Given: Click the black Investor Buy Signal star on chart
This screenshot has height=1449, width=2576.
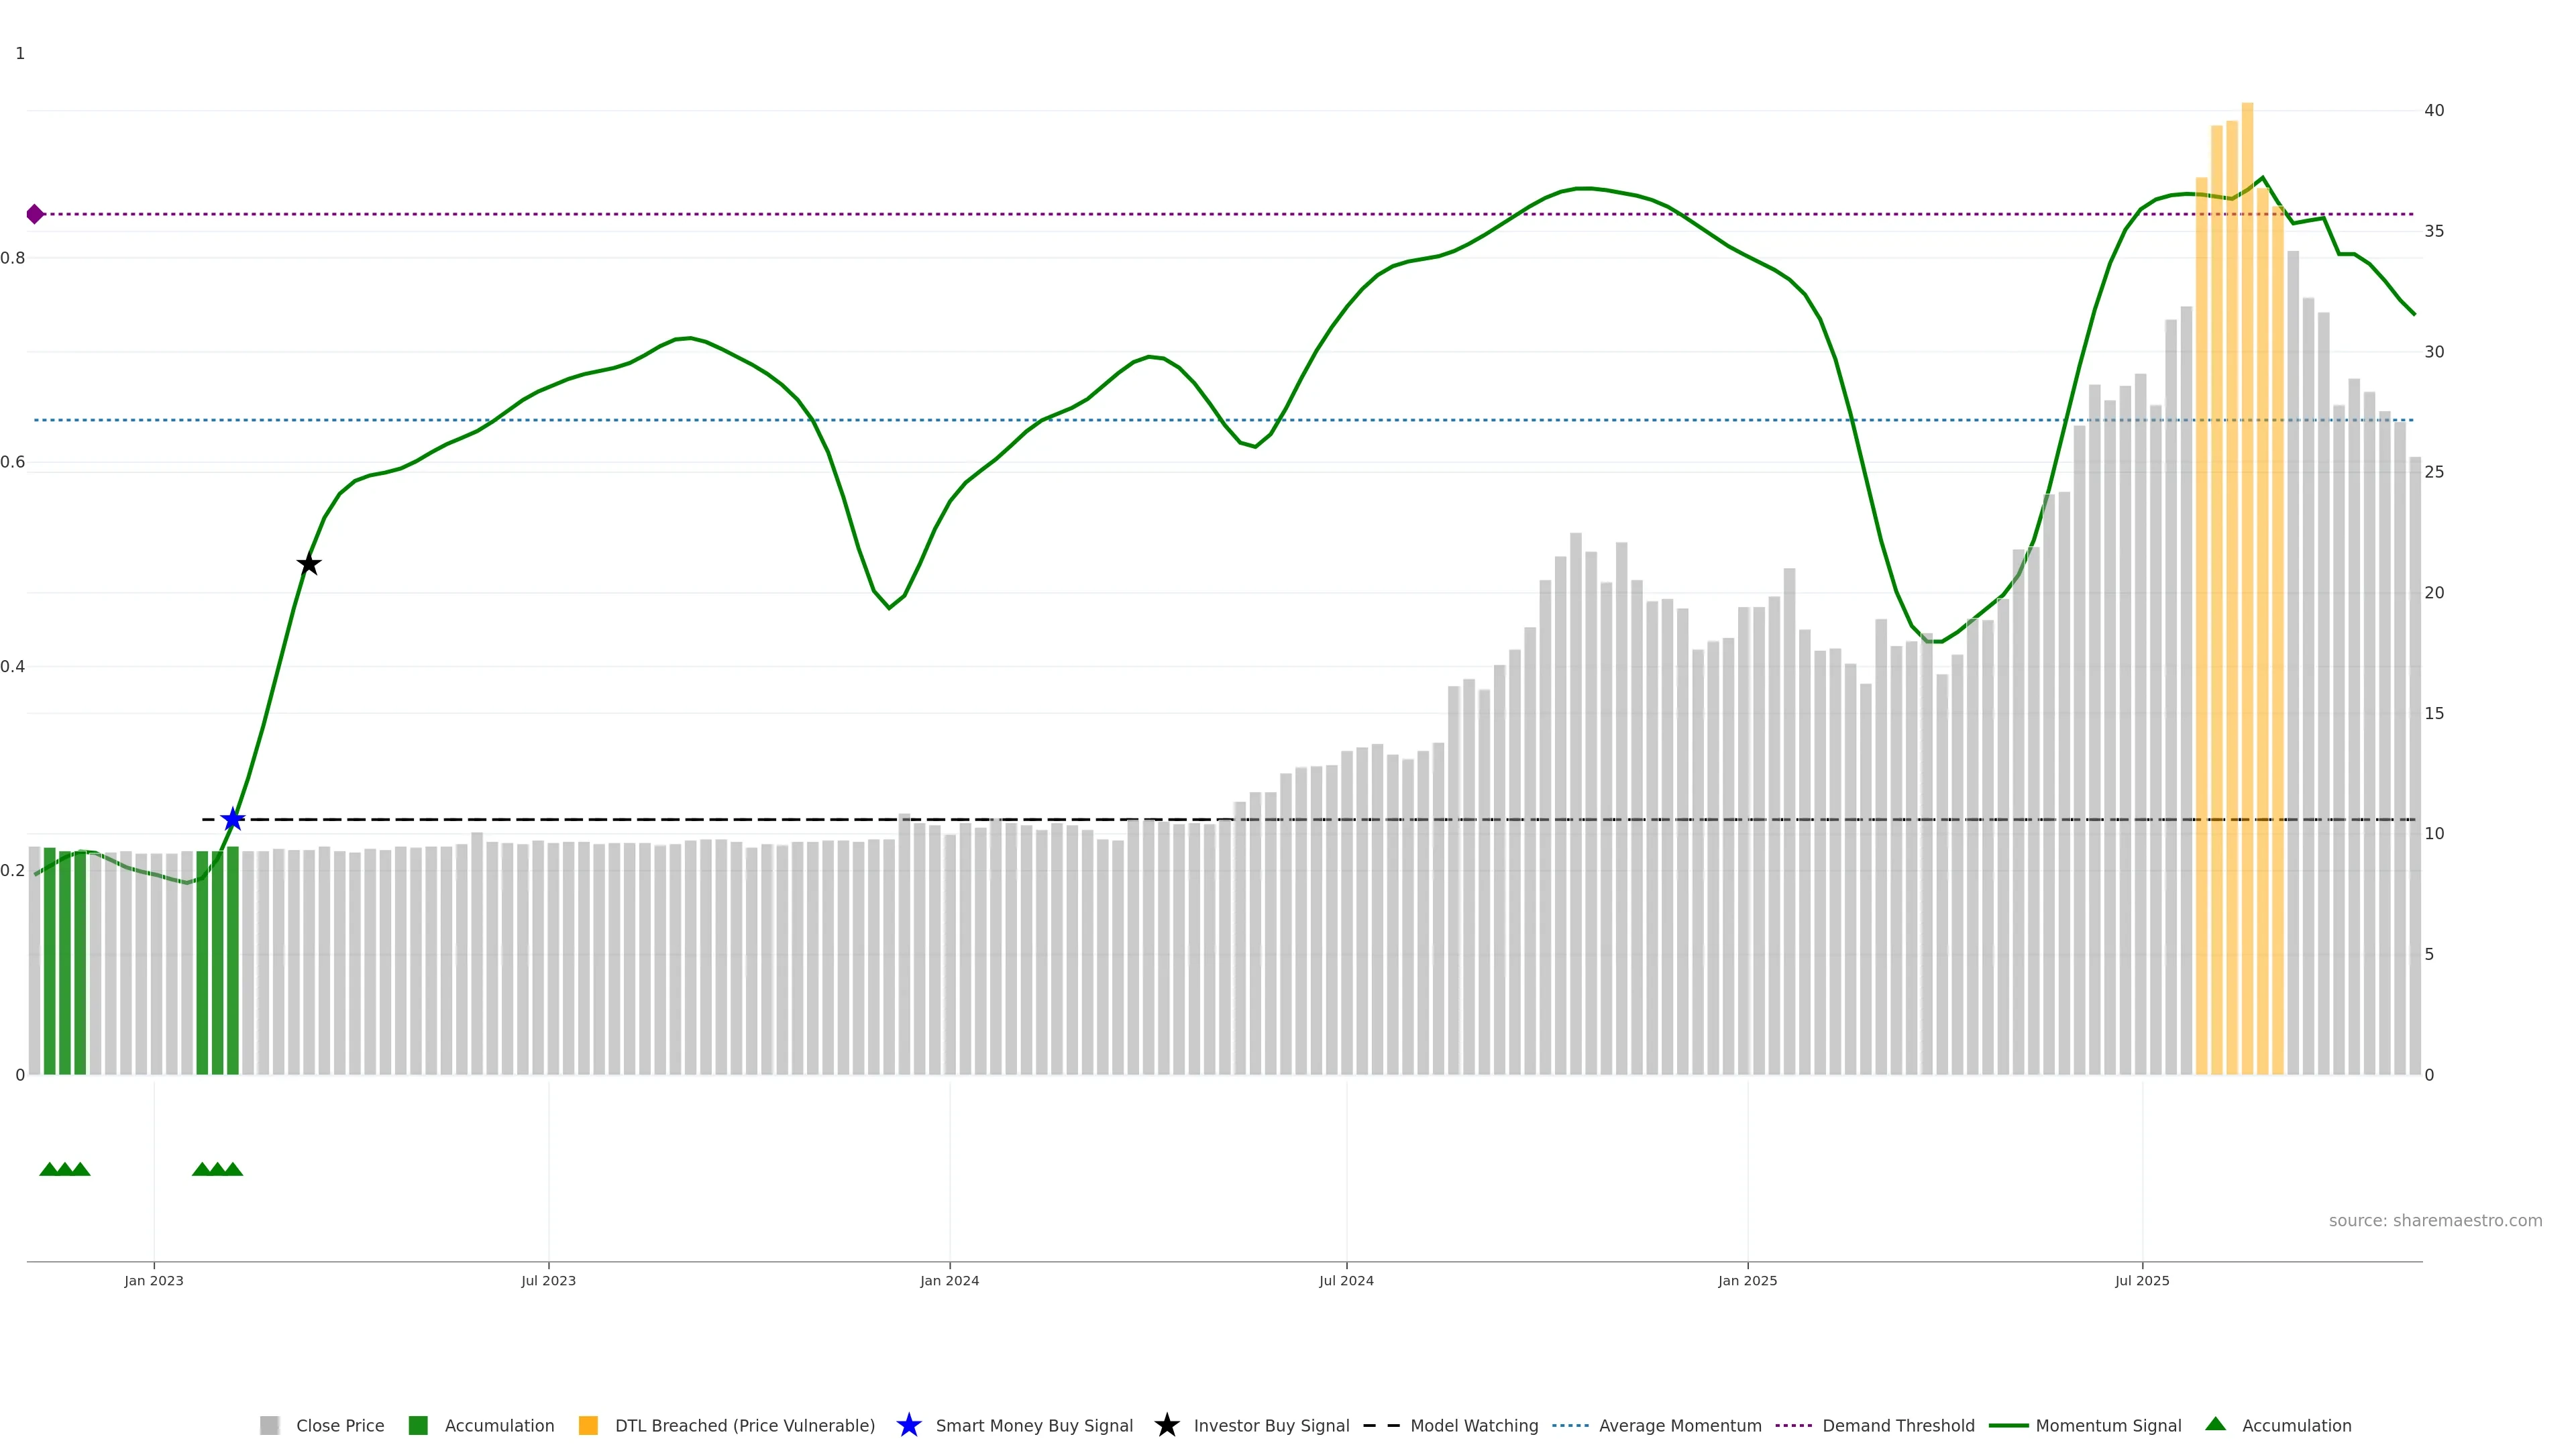Looking at the screenshot, I should 309,564.
